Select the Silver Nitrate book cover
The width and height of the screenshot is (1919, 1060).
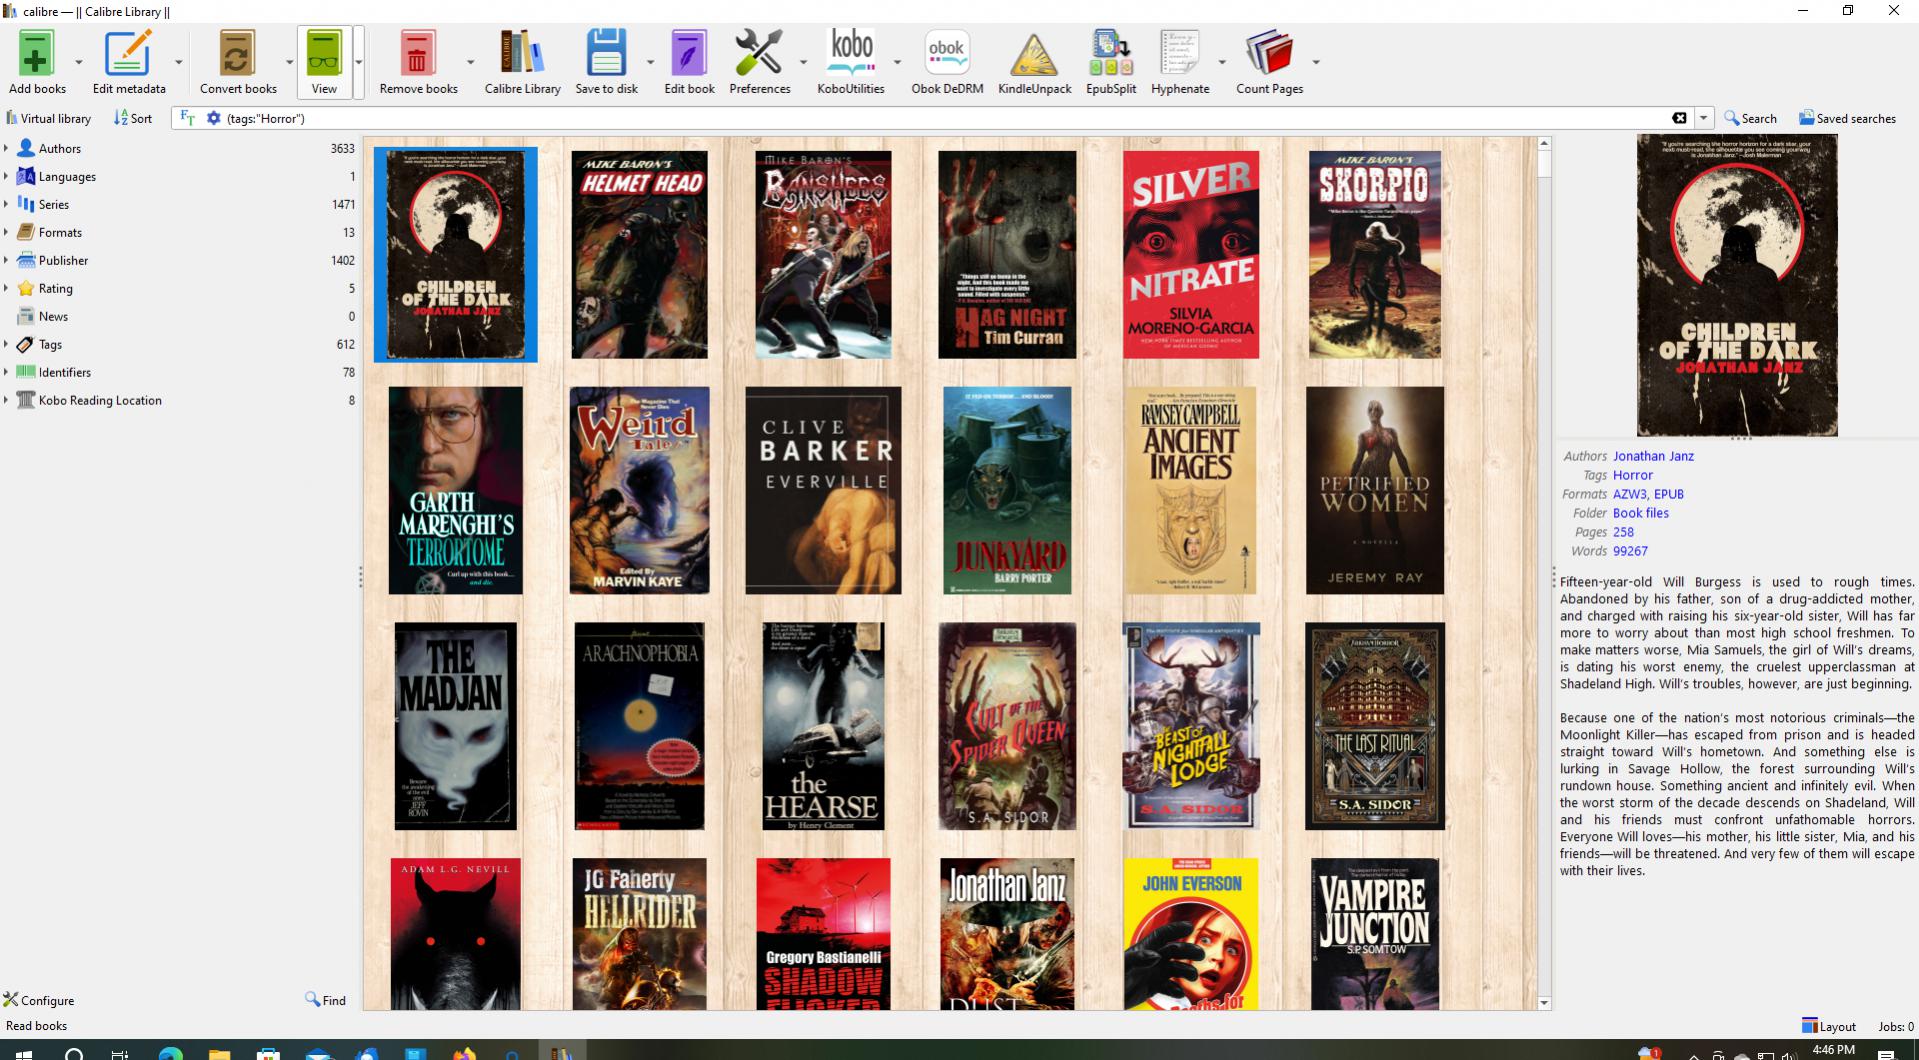click(1190, 255)
